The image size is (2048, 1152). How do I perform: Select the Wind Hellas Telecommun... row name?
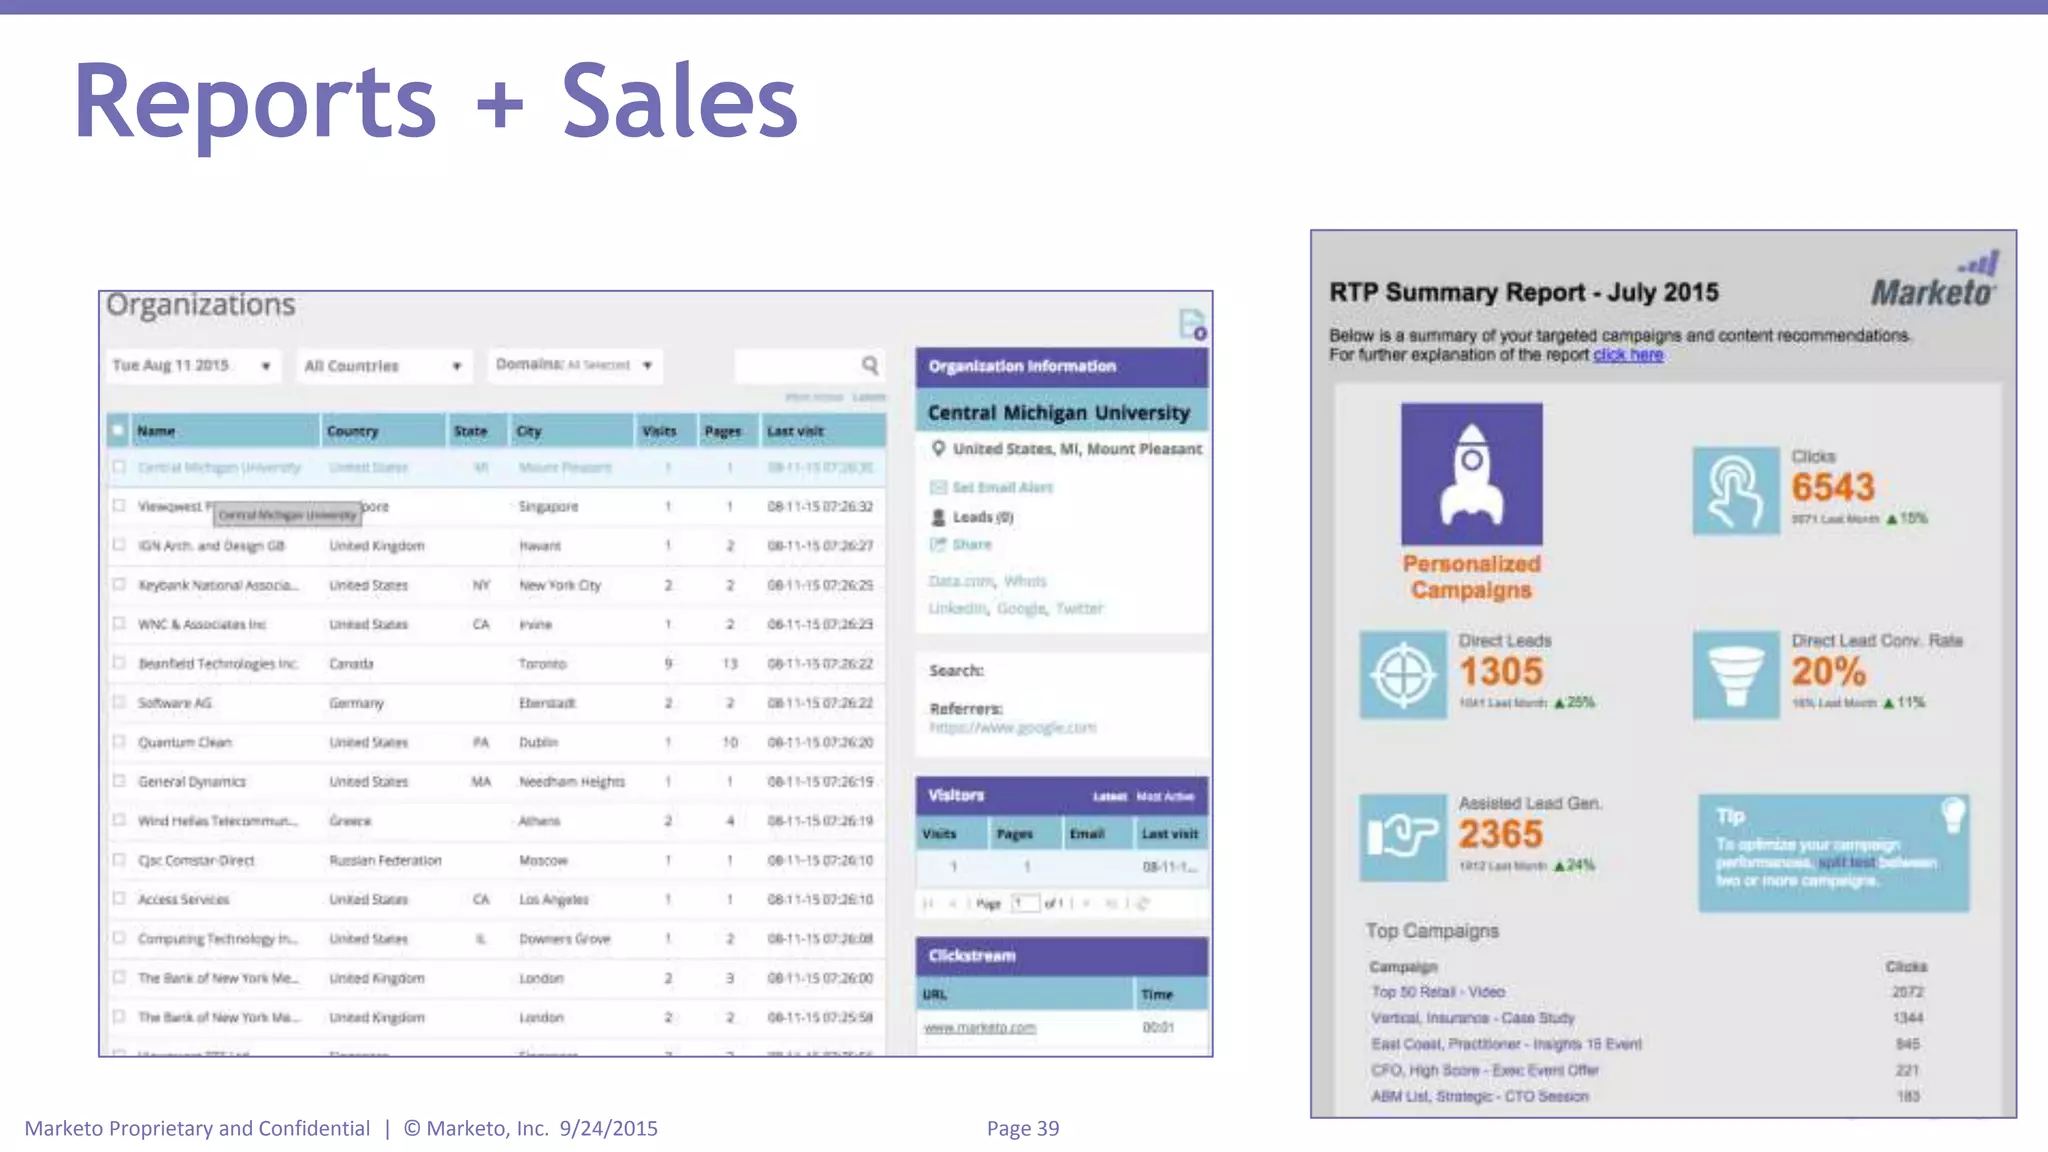tap(217, 820)
